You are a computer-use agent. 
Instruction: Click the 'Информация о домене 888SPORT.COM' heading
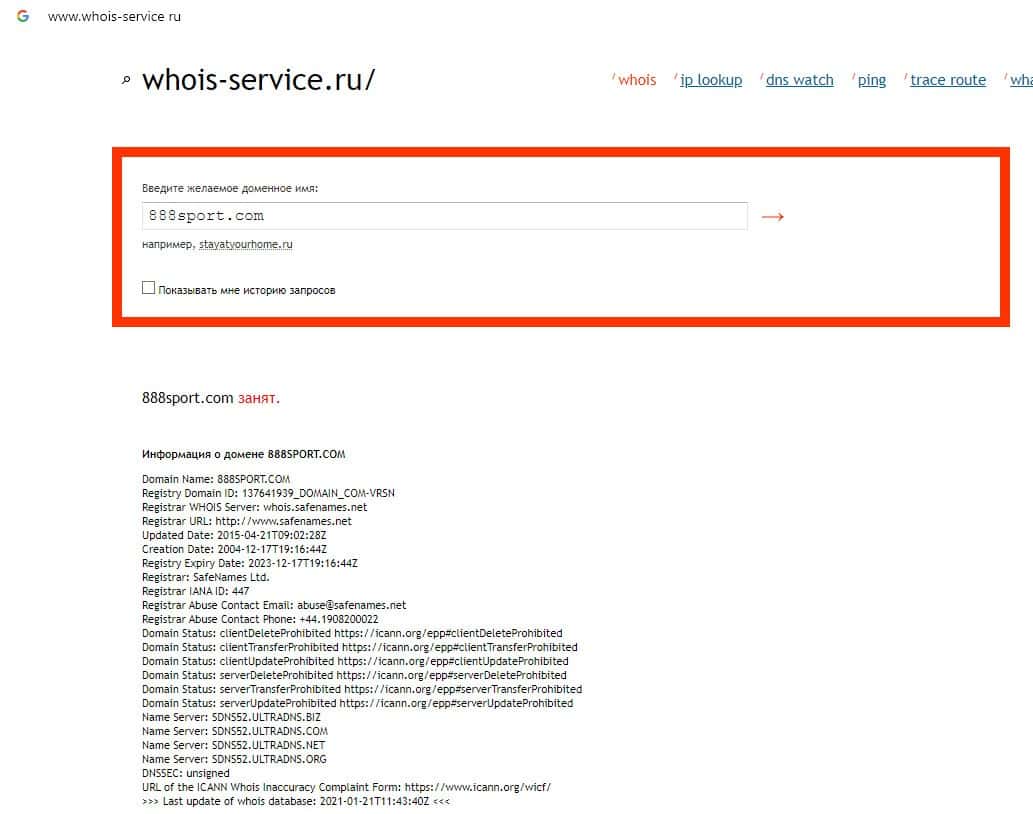click(243, 454)
